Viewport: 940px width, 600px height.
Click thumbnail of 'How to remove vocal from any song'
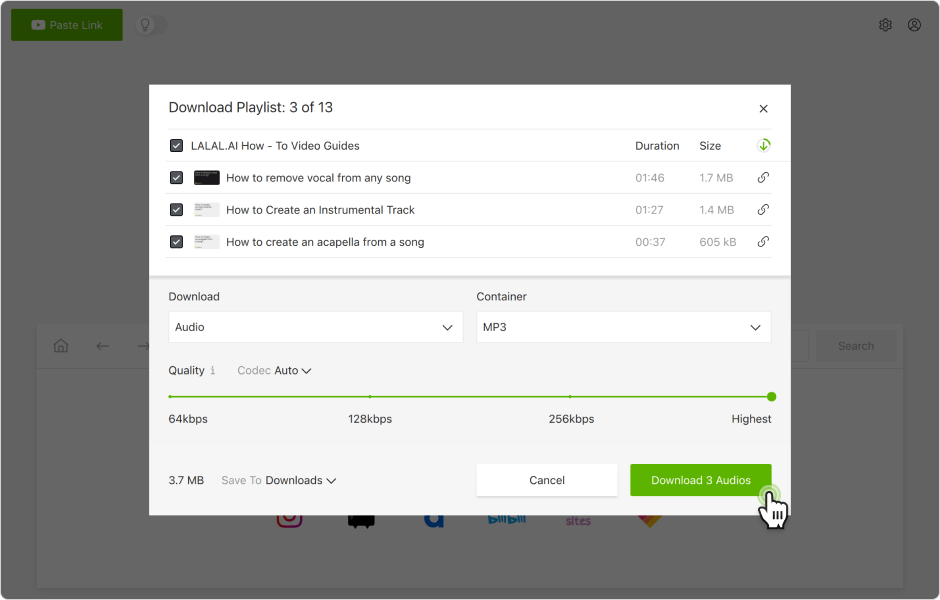pyautogui.click(x=207, y=178)
